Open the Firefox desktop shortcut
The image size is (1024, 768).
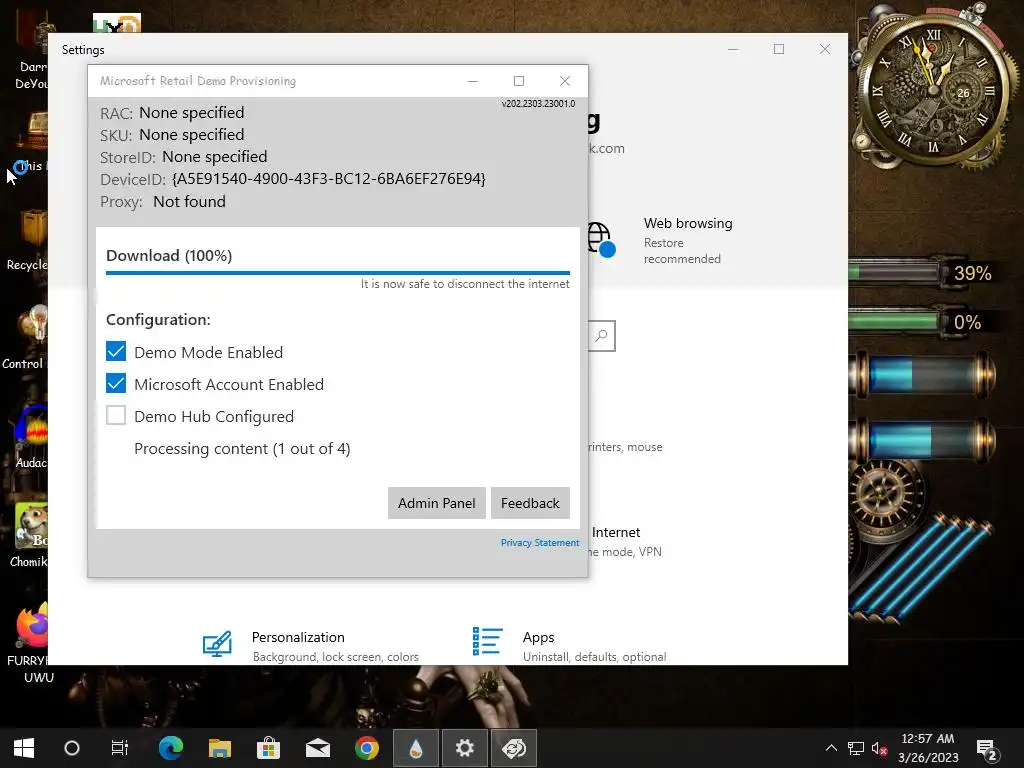tap(31, 640)
